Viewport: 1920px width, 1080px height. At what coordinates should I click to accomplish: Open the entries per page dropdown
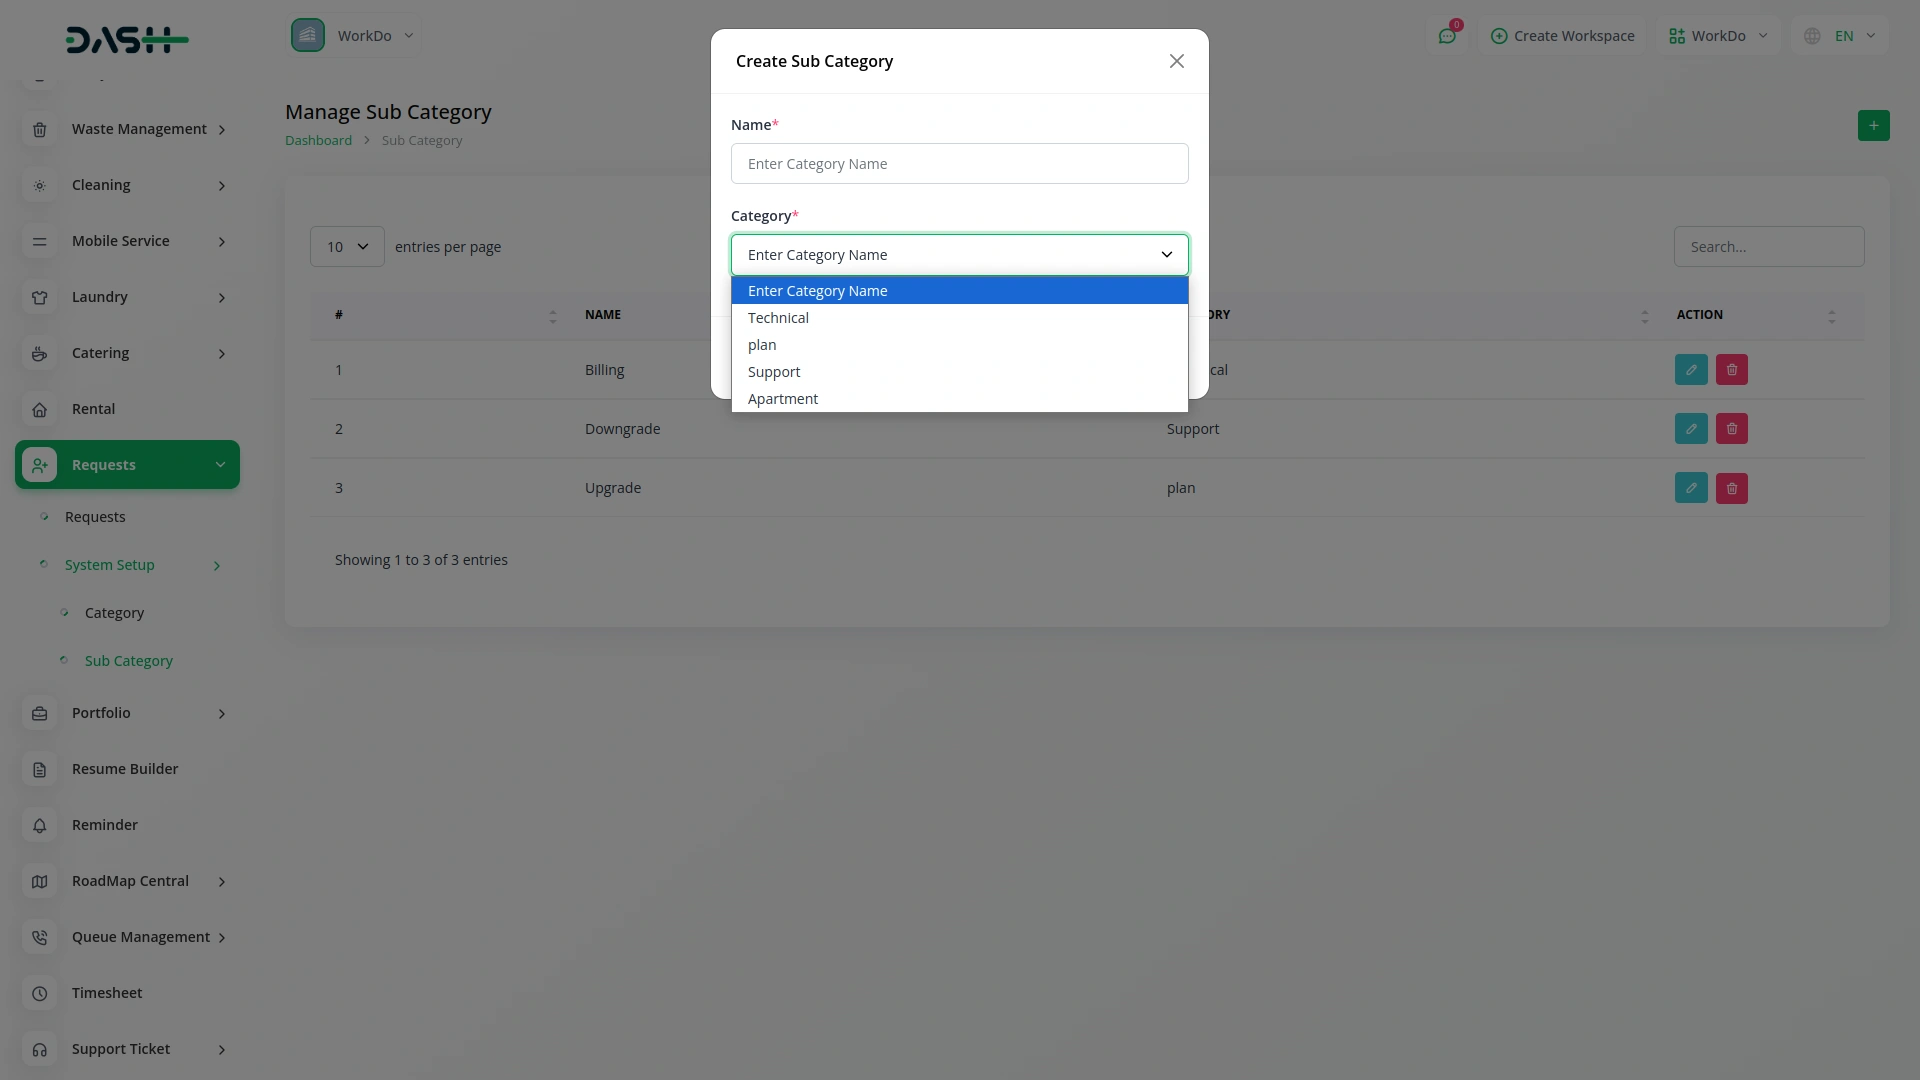click(347, 247)
